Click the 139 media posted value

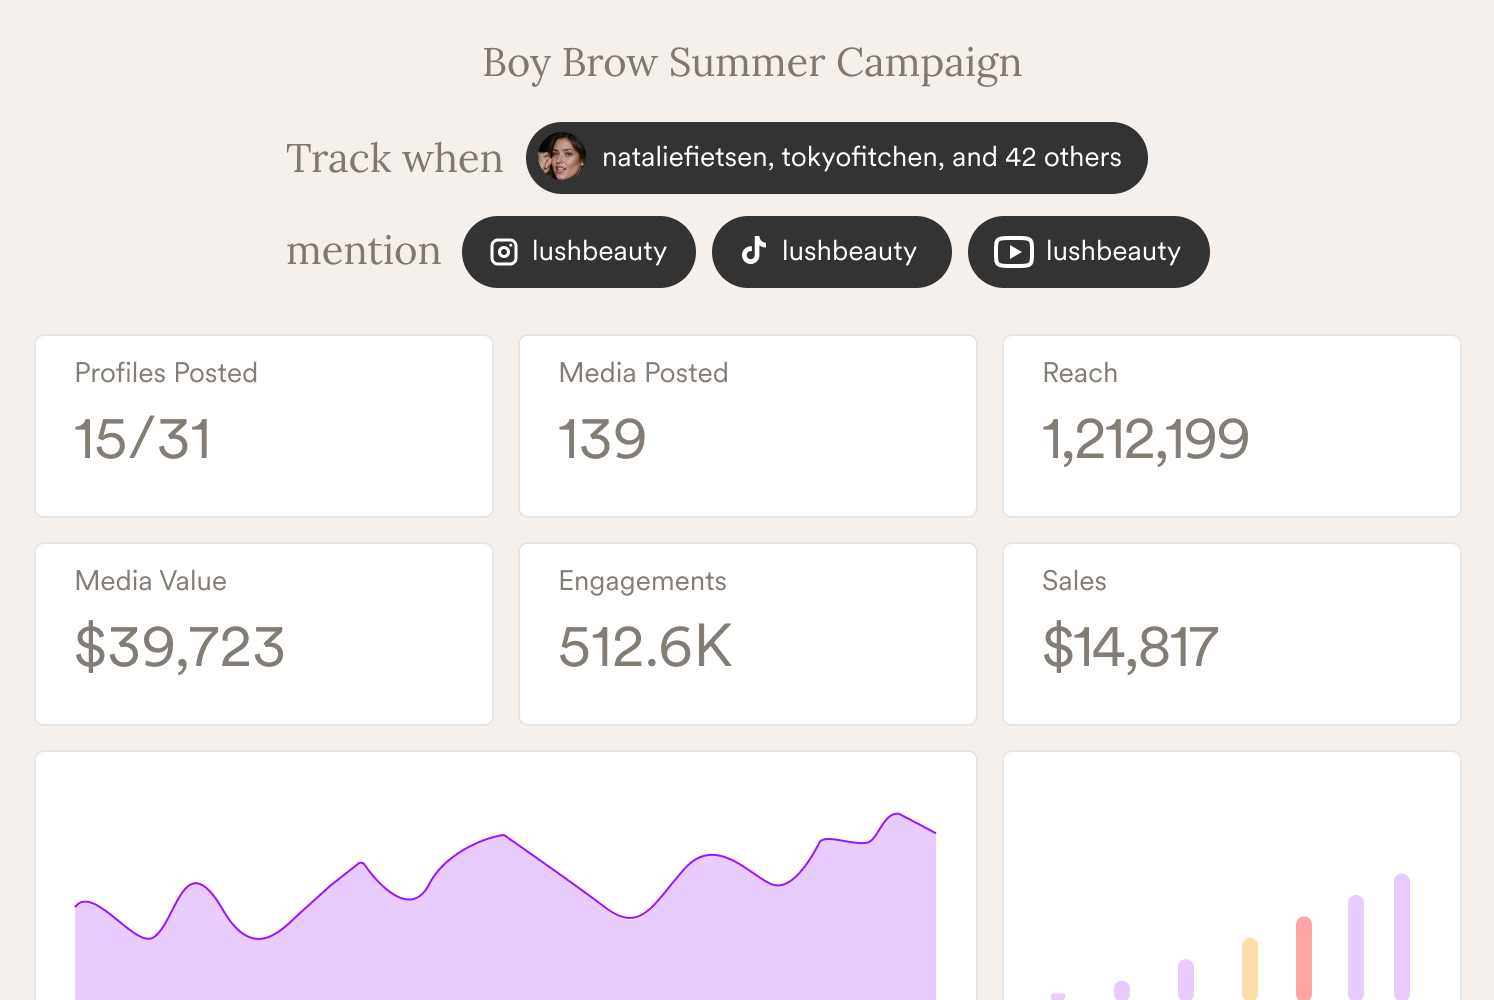click(602, 440)
